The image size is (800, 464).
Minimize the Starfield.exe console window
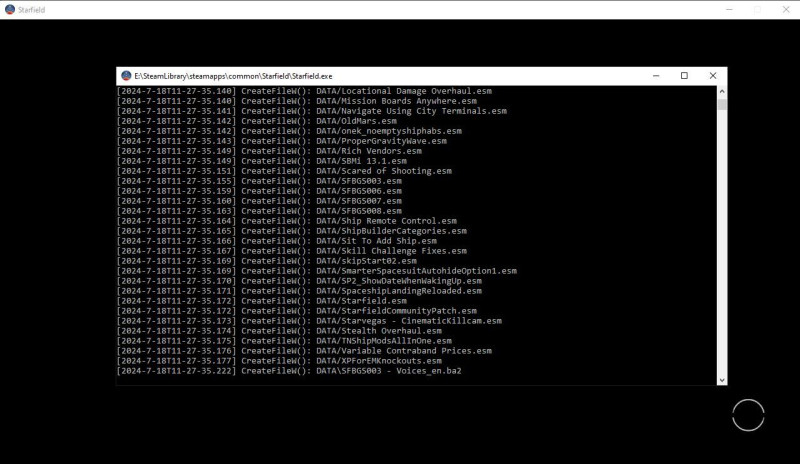pyautogui.click(x=656, y=76)
